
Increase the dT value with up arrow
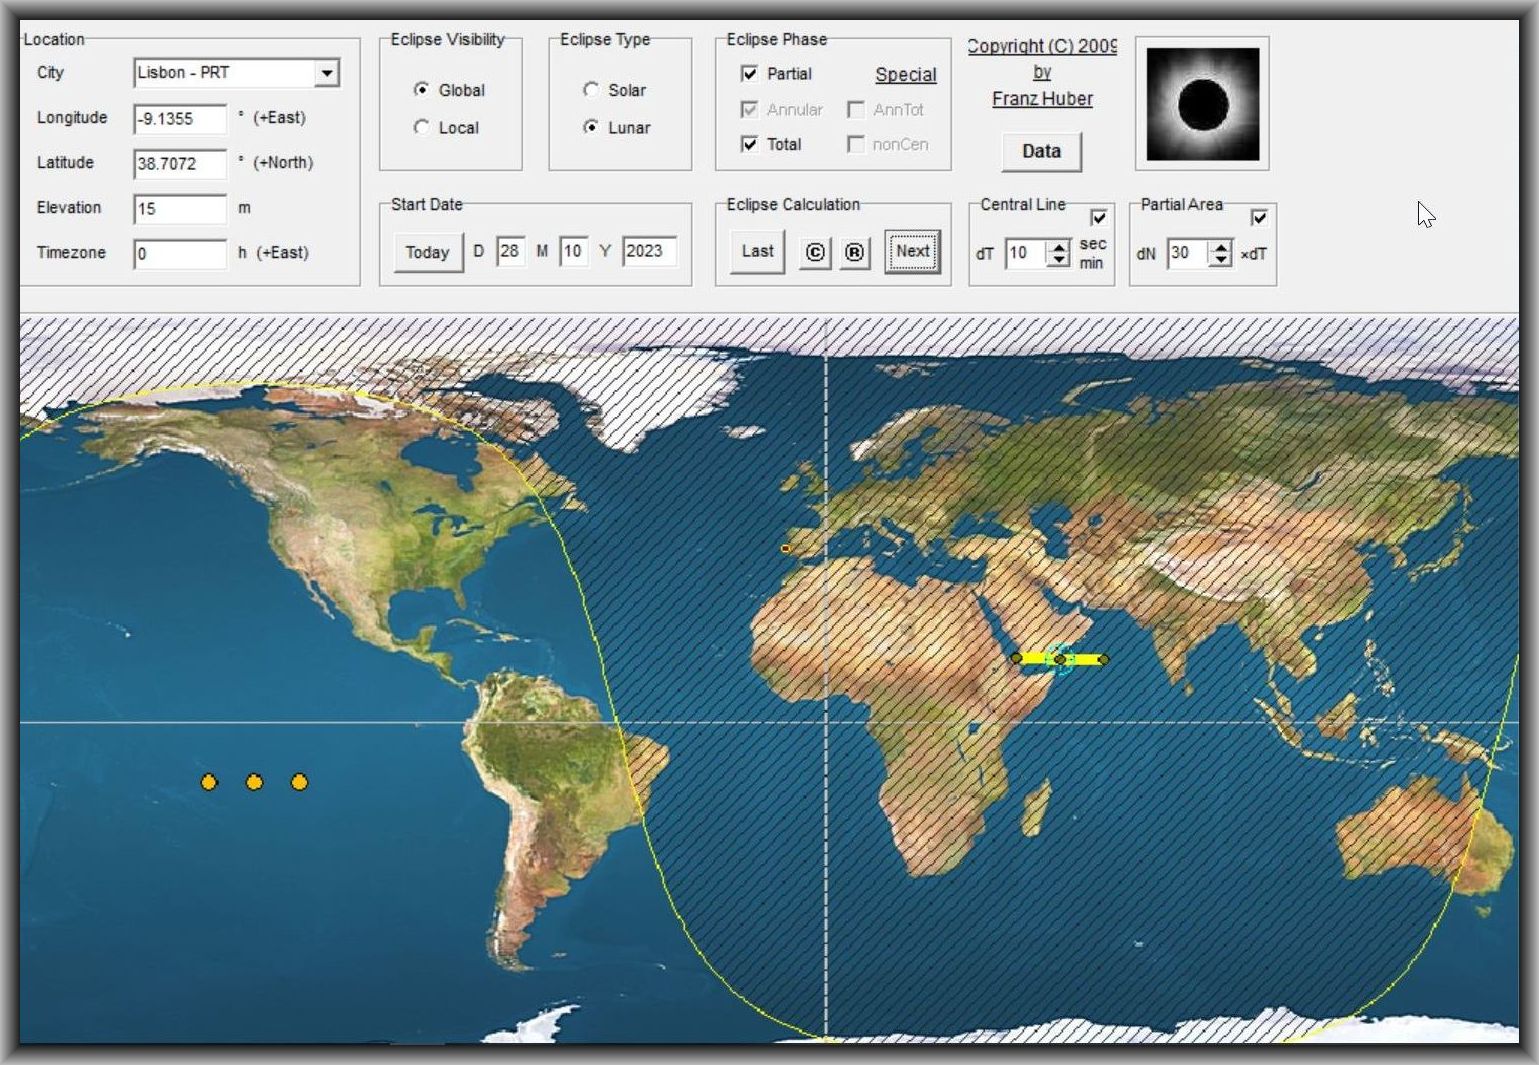(1058, 246)
